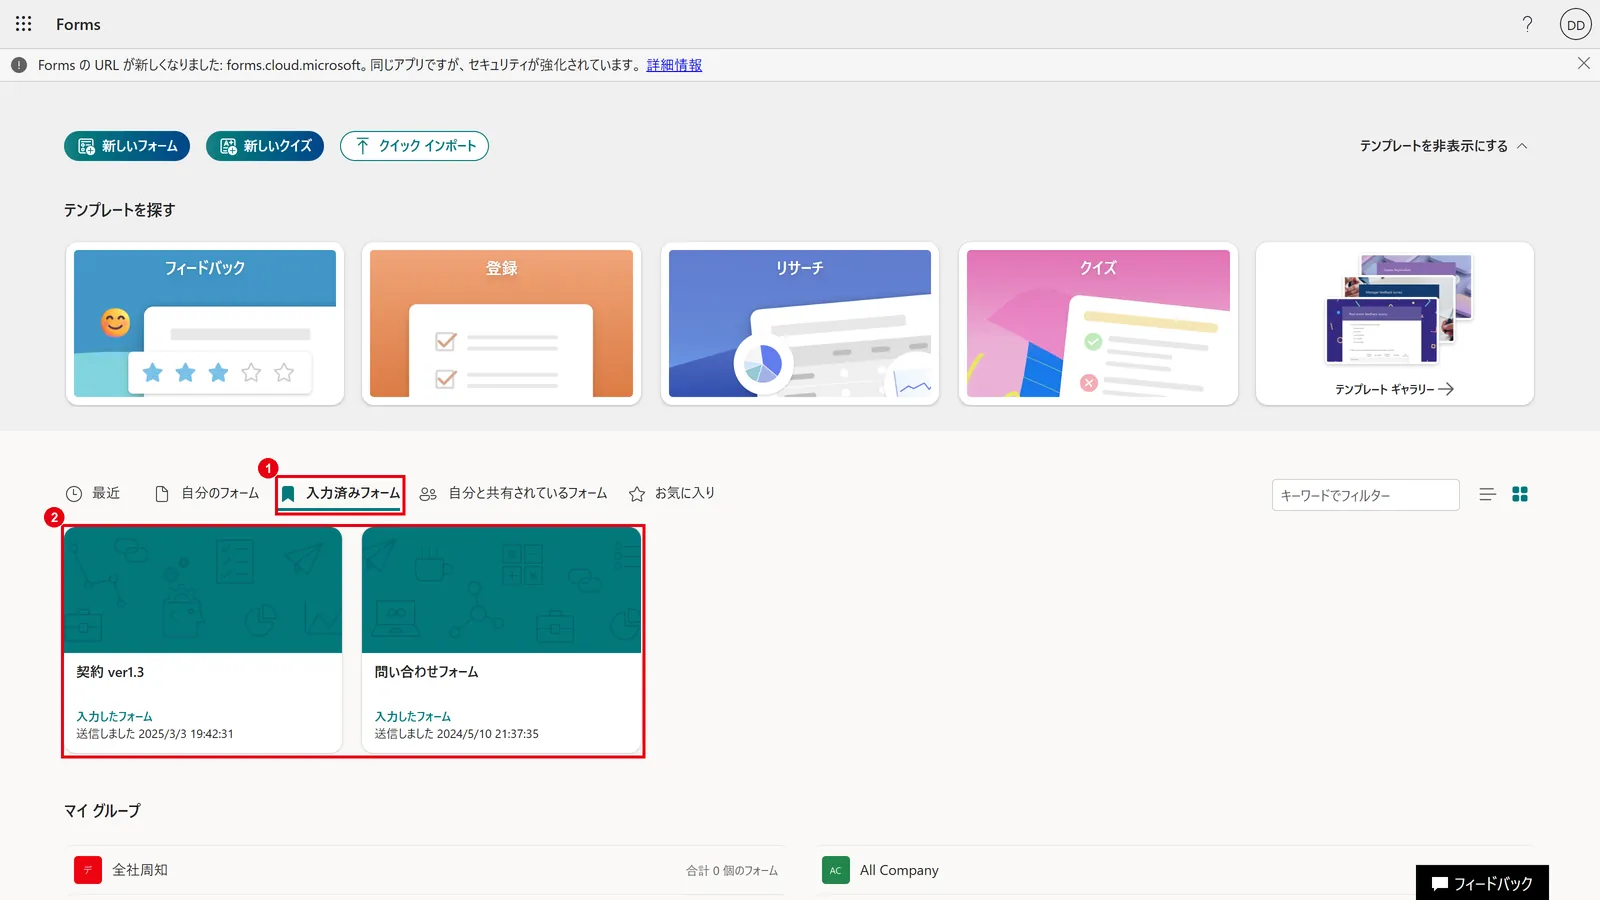The image size is (1600, 900).
Task: Create a form with 新しいフォーム
Action: coord(128,146)
